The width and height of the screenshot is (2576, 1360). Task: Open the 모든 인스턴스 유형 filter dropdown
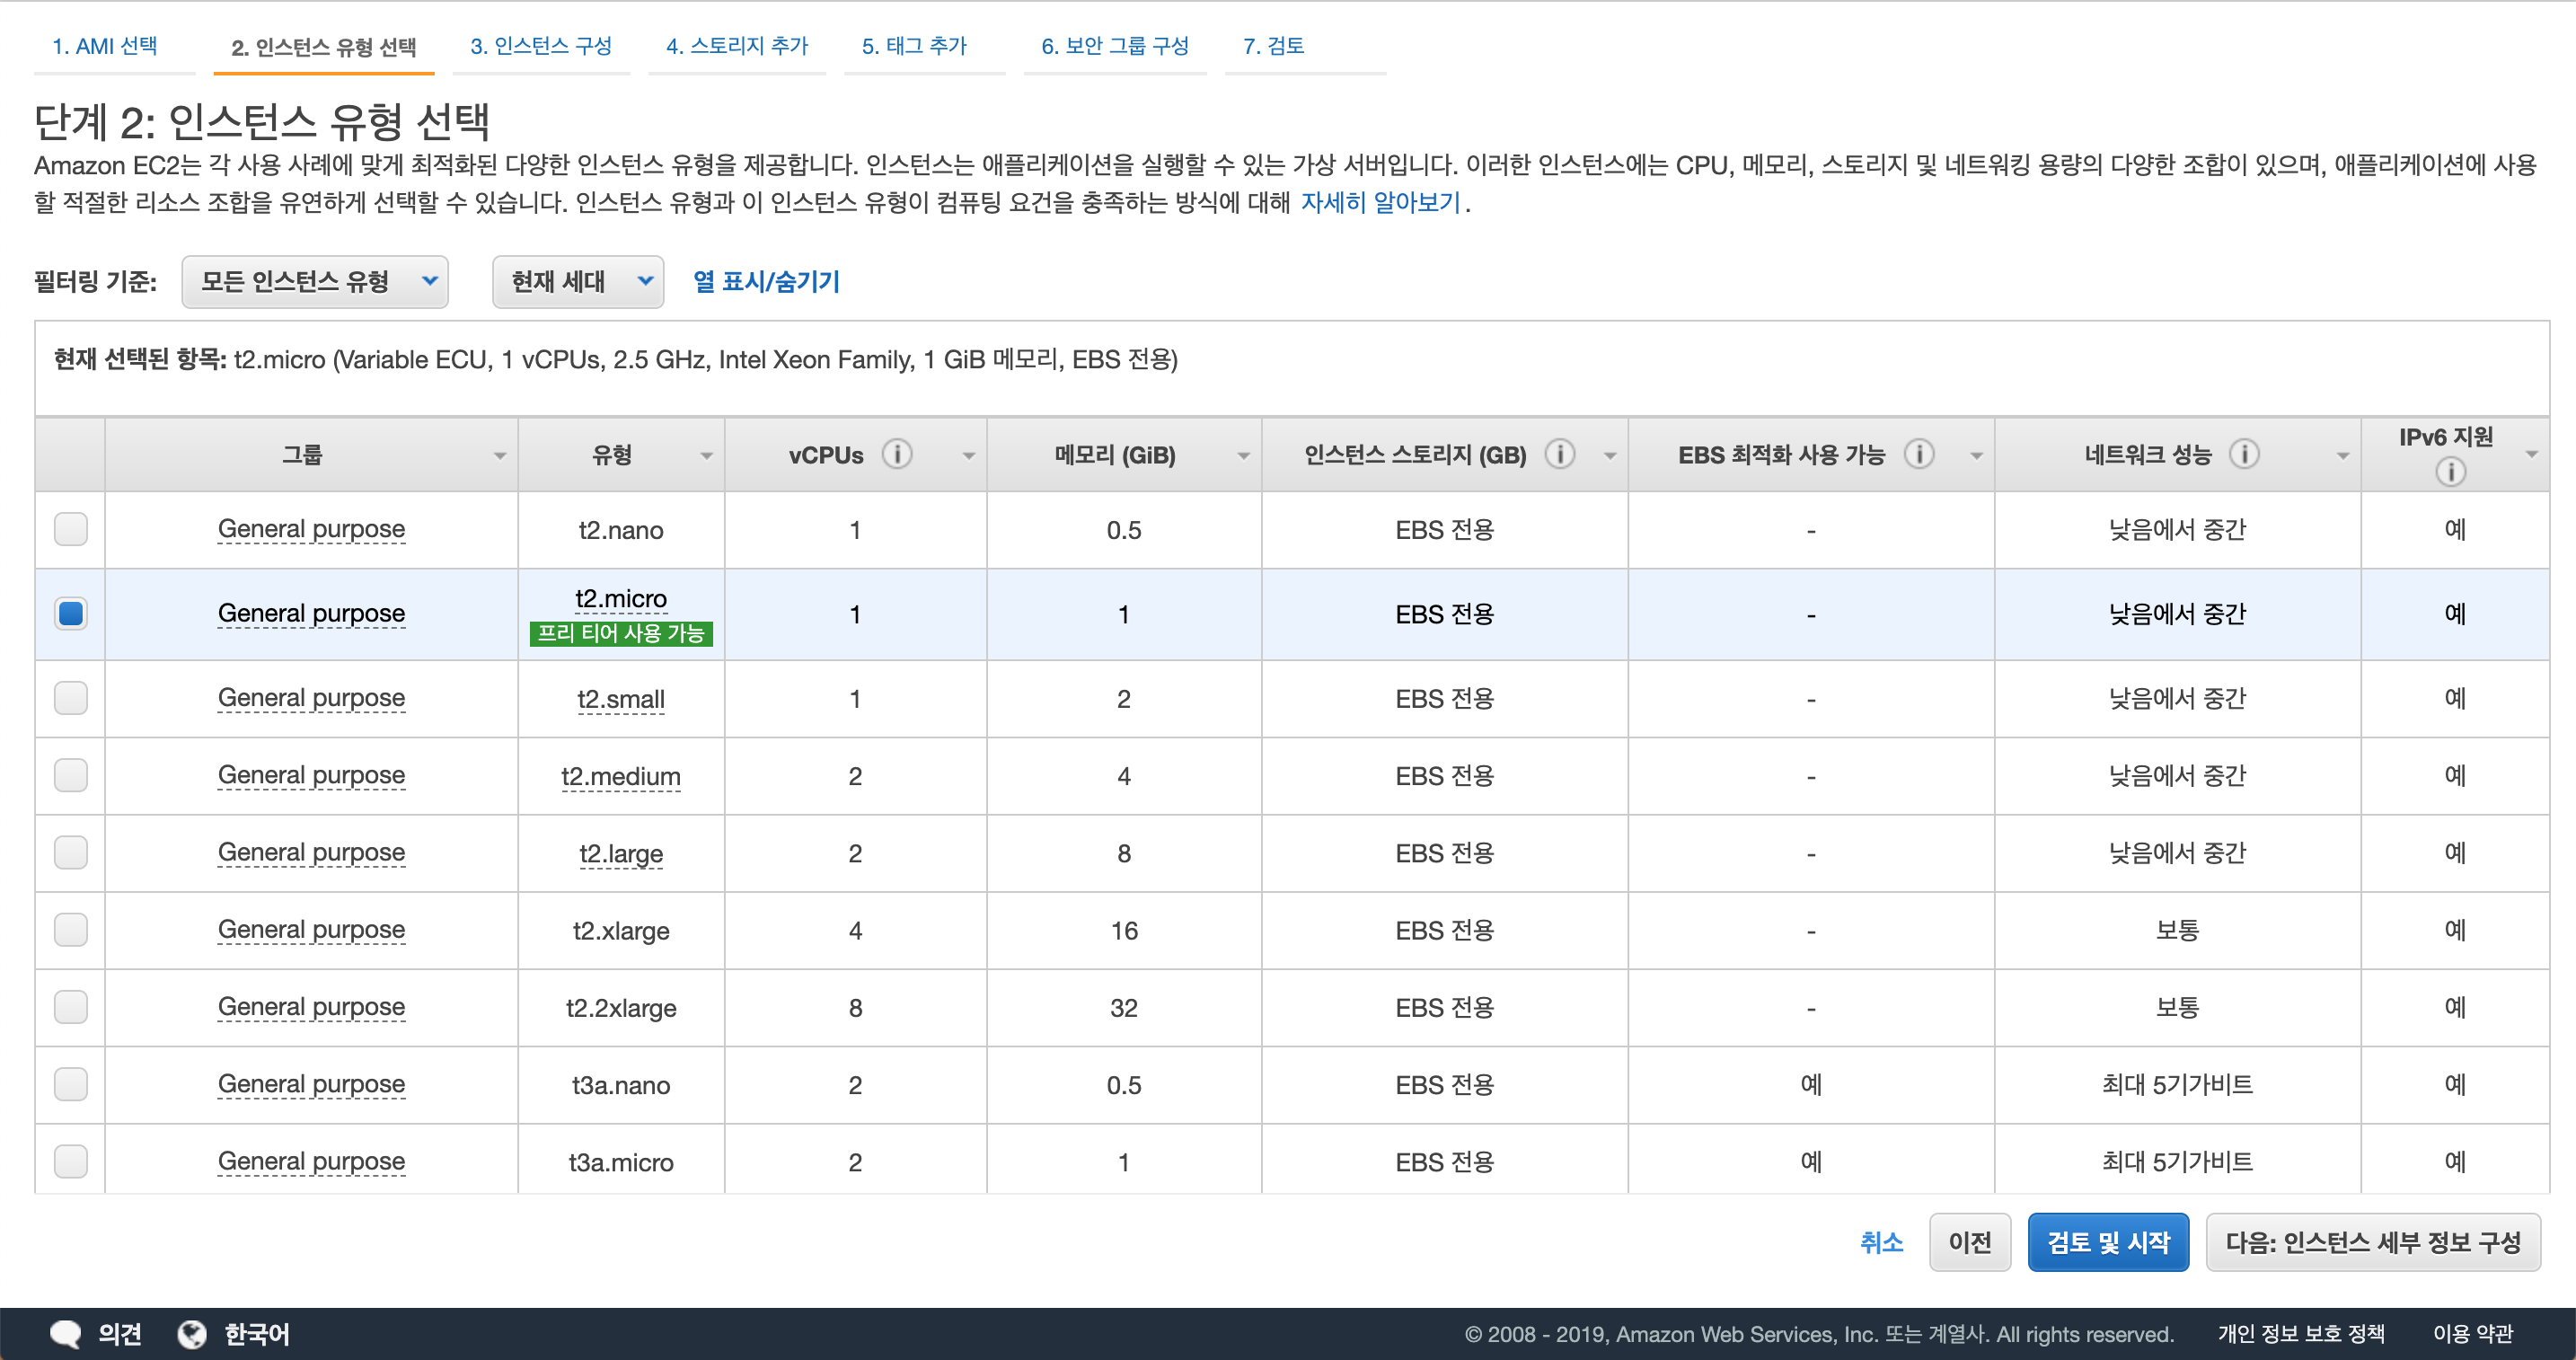pos(315,282)
